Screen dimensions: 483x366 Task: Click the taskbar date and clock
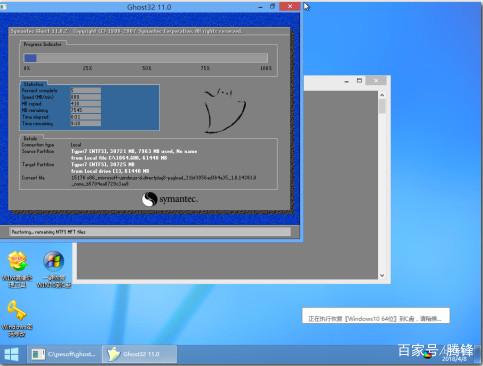point(454,359)
